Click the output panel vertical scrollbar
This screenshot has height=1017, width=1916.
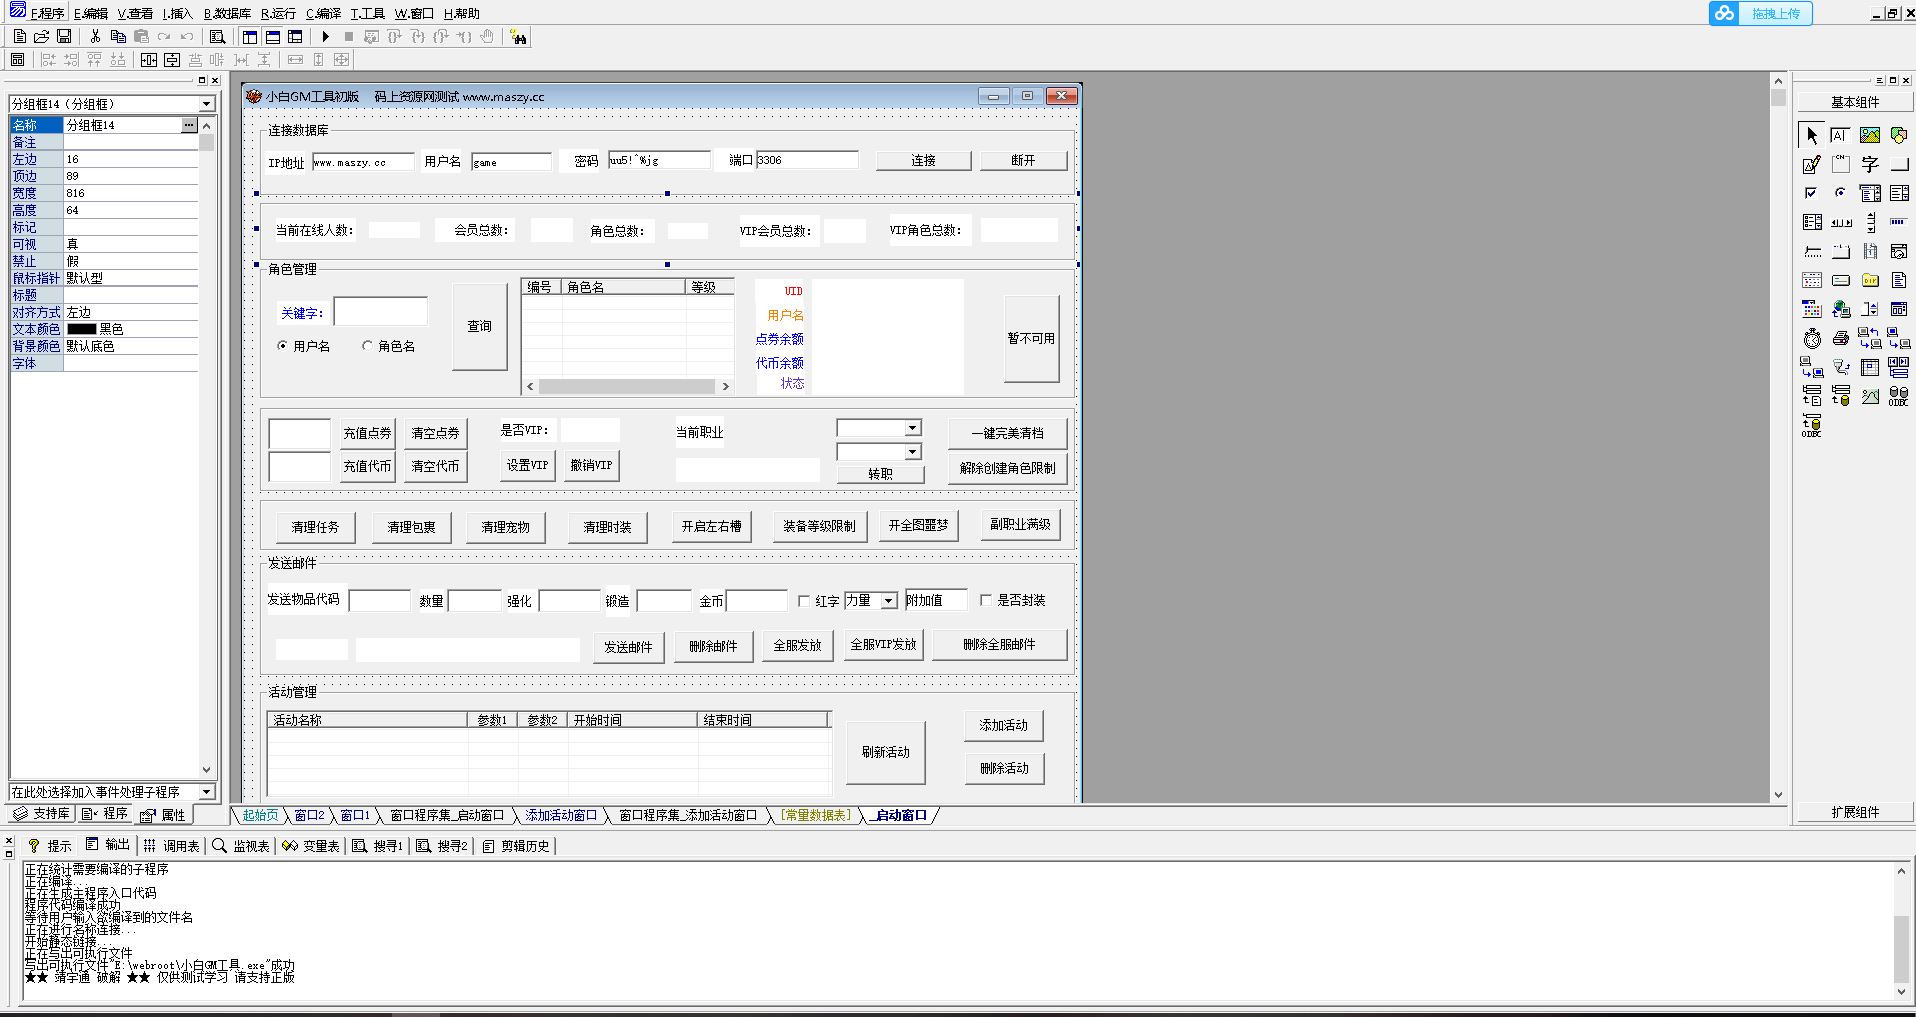[x=1901, y=931]
